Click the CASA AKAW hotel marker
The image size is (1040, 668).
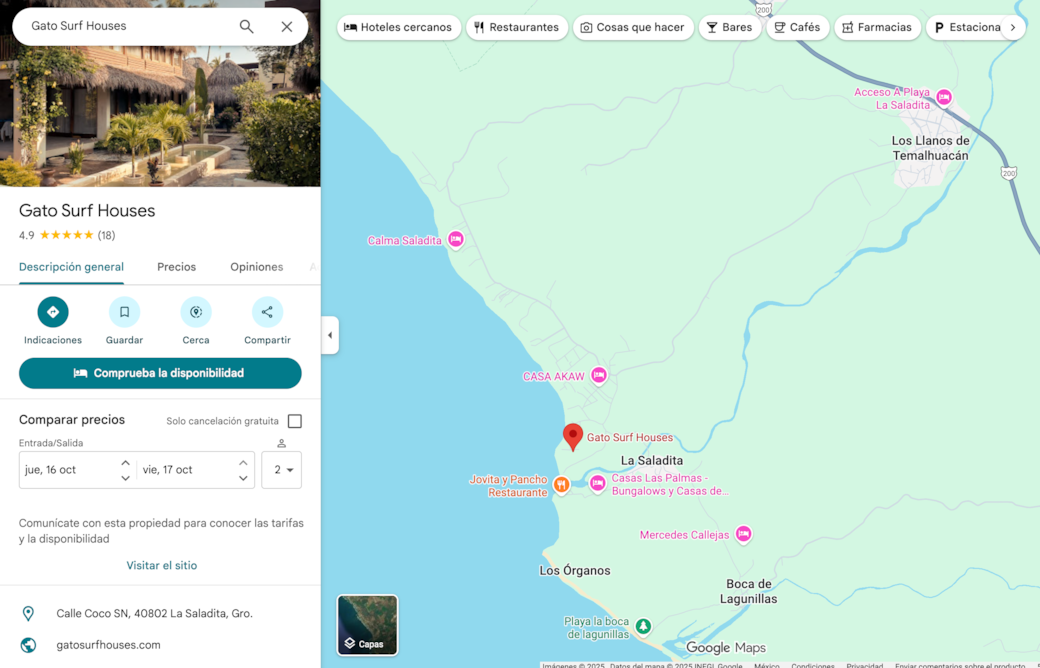pyautogui.click(x=599, y=376)
